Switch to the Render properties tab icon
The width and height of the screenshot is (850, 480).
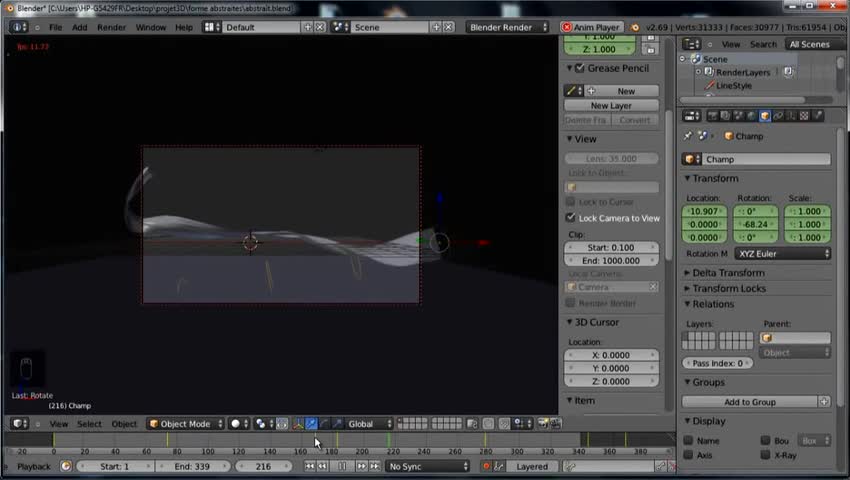click(x=712, y=116)
